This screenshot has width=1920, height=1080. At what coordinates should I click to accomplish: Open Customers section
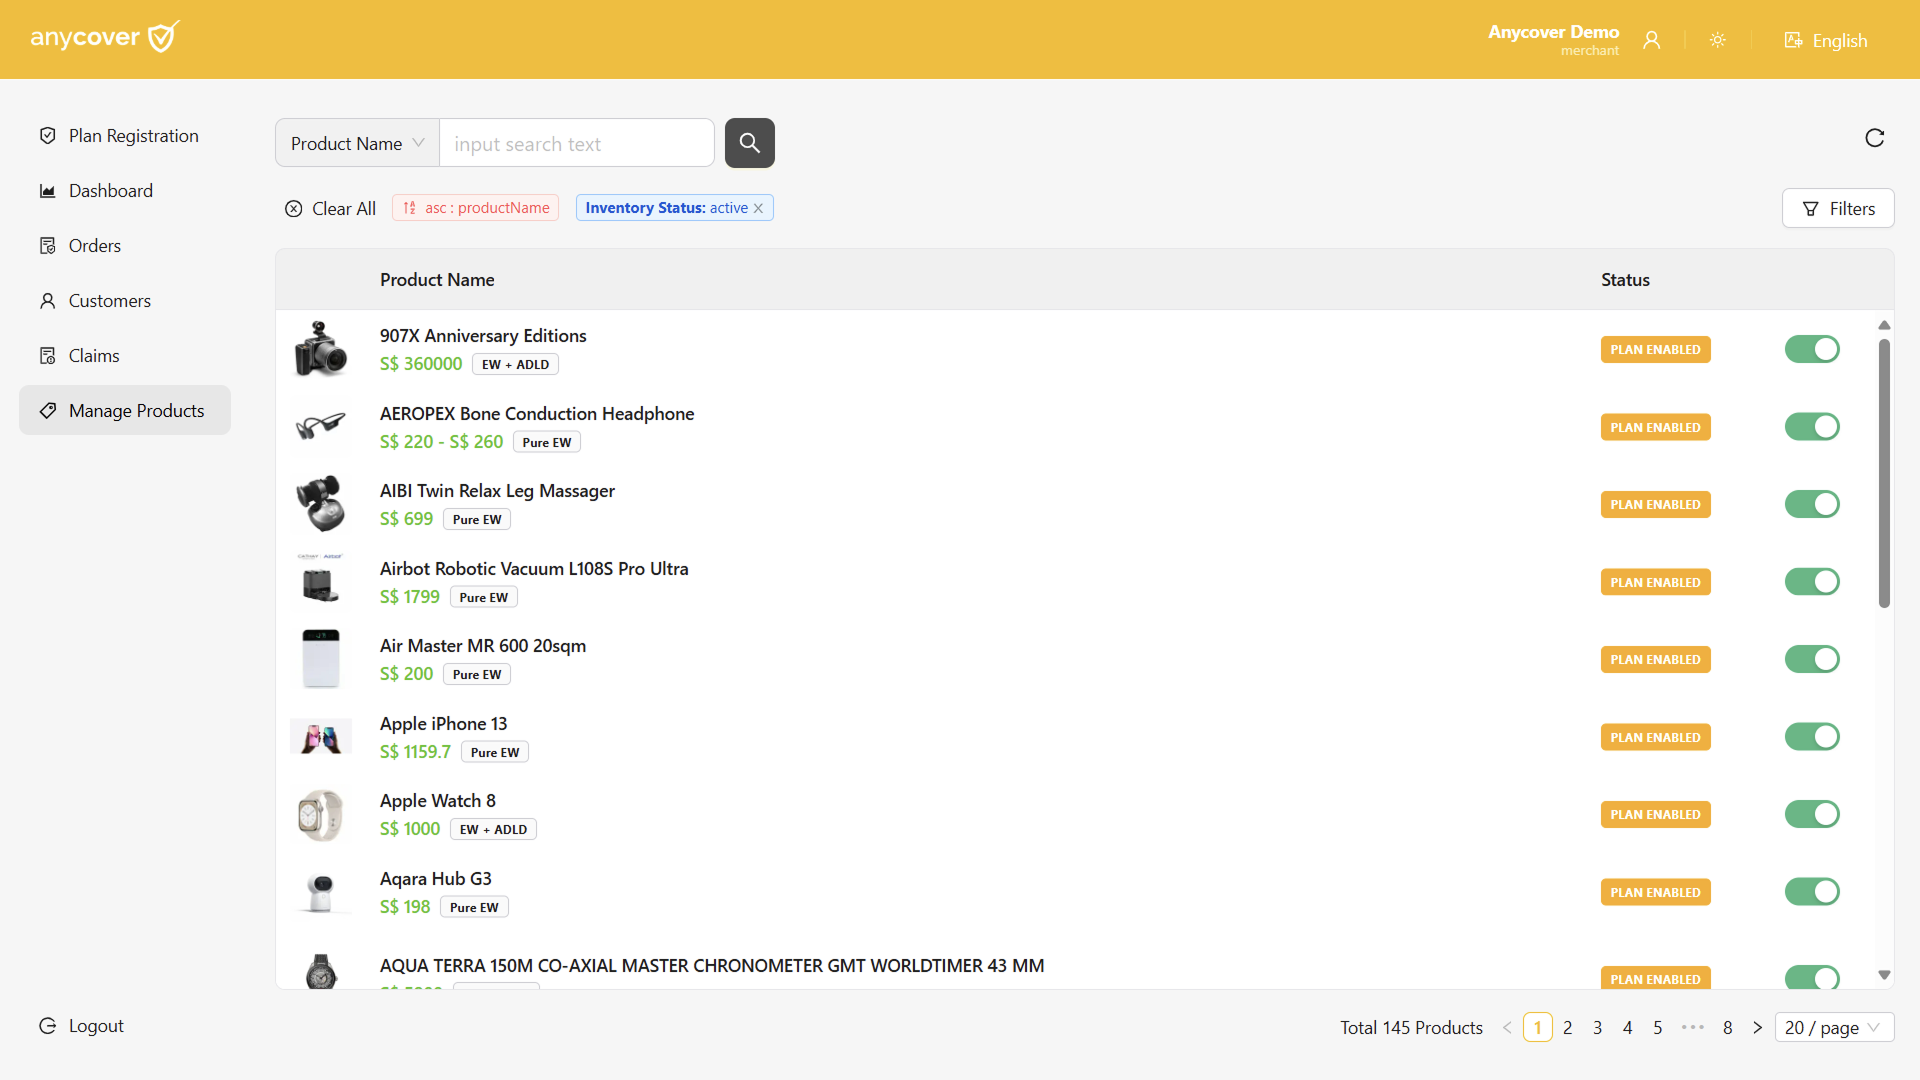pyautogui.click(x=125, y=300)
